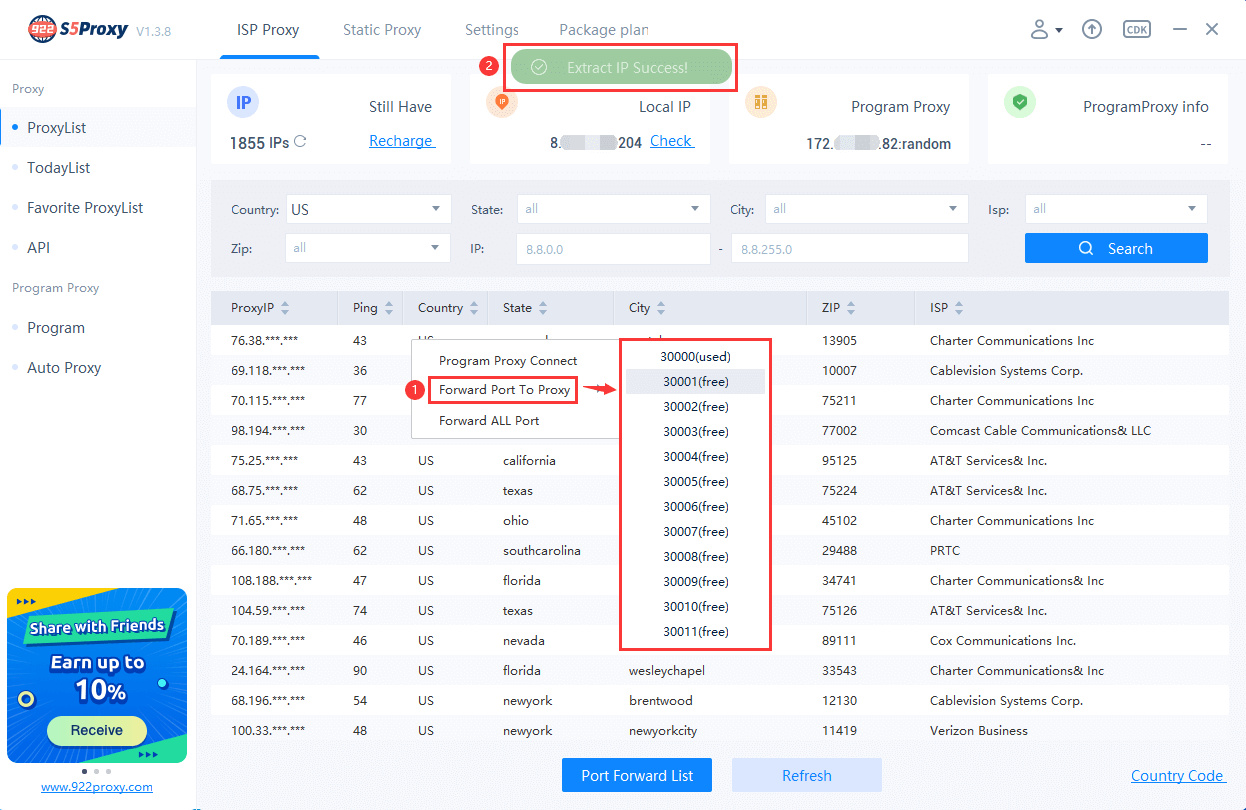The height and width of the screenshot is (810, 1246).
Task: Click the refresh icon next to 1855 IPs
Action: click(299, 143)
